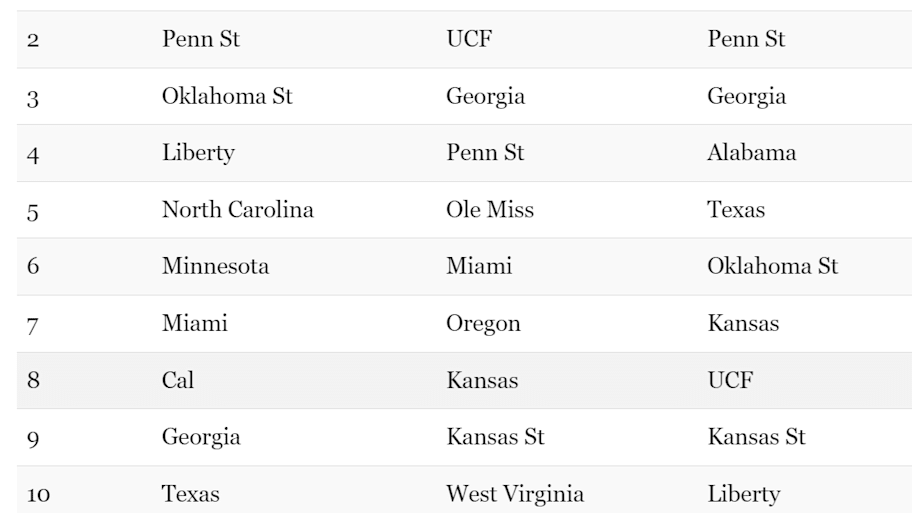
Task: Select the Georgia cell in row 9
Action: (200, 438)
